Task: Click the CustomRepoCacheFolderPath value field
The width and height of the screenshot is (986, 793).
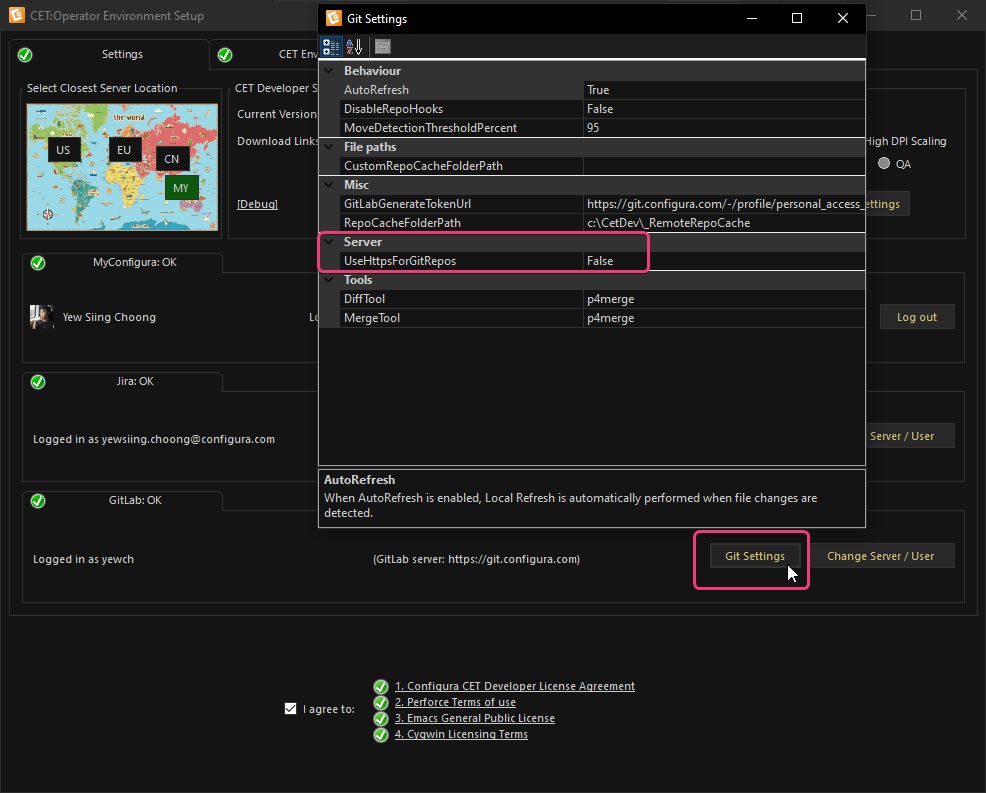Action: pyautogui.click(x=724, y=166)
